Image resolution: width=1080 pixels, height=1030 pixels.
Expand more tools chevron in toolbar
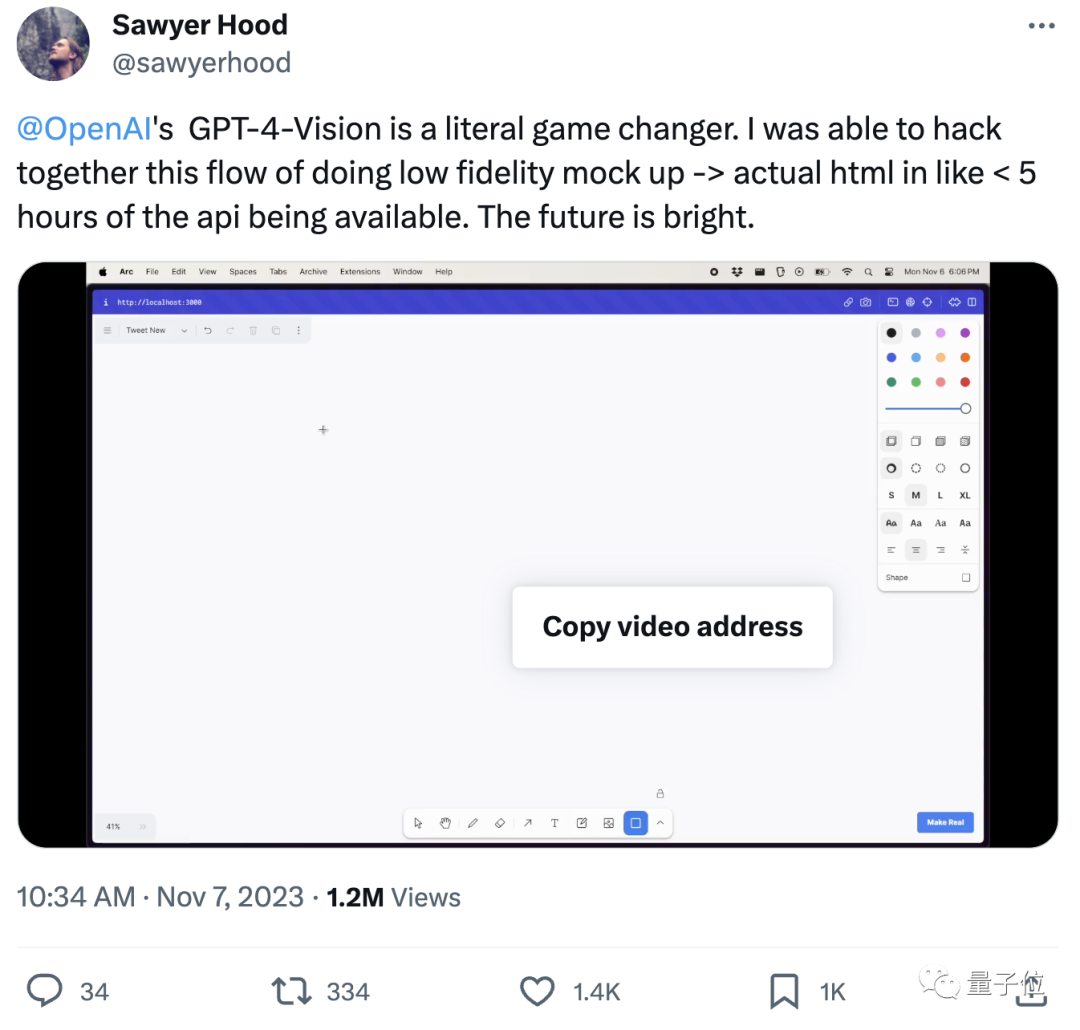point(661,823)
